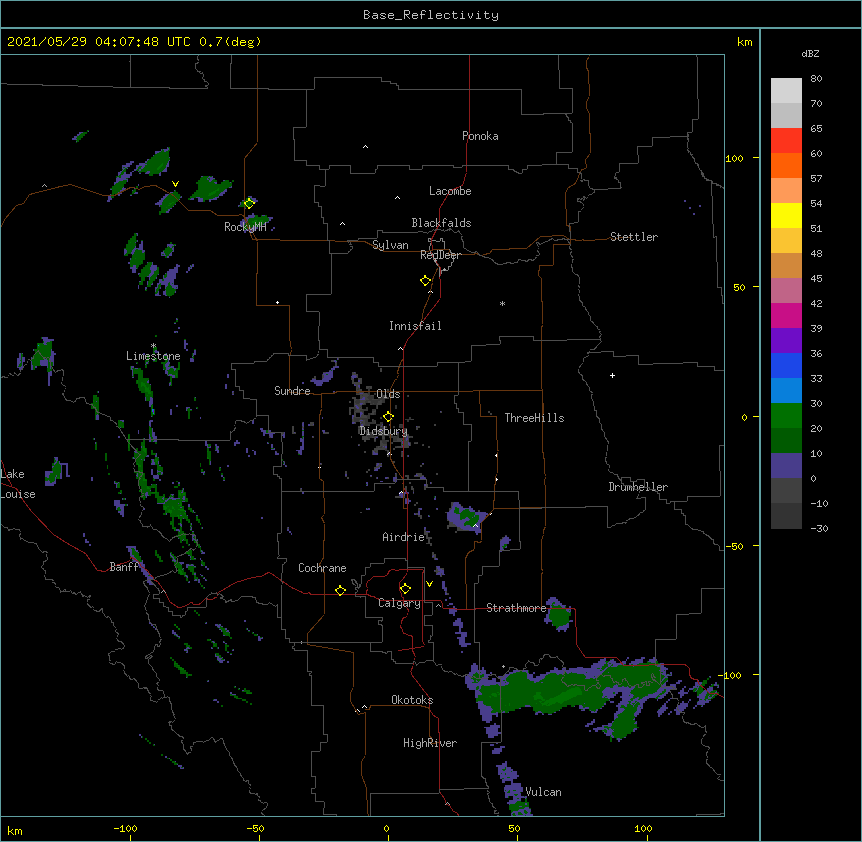Select the Okotoks label
The image size is (862, 842).
[x=412, y=700]
